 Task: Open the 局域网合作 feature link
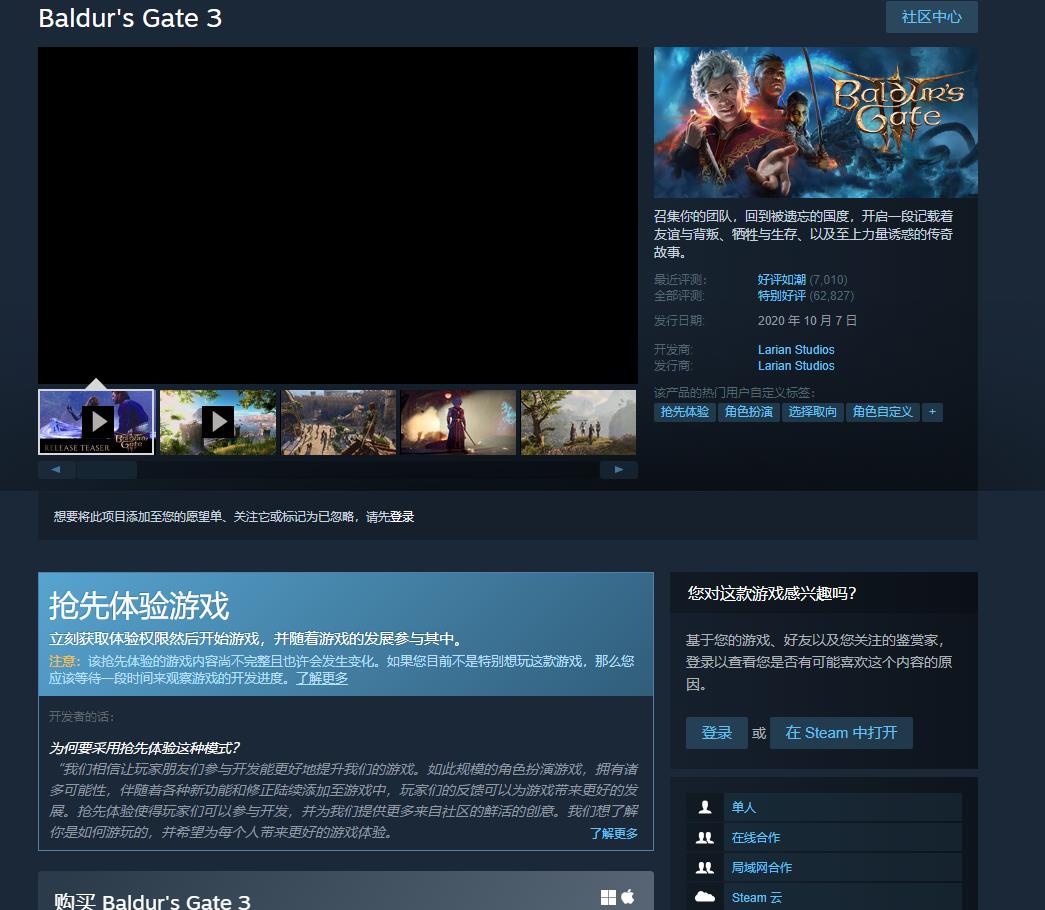click(x=762, y=867)
